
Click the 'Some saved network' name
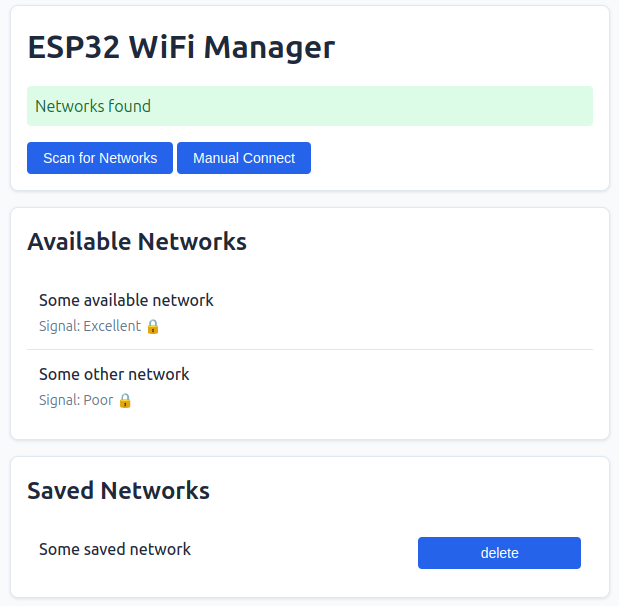(x=115, y=549)
